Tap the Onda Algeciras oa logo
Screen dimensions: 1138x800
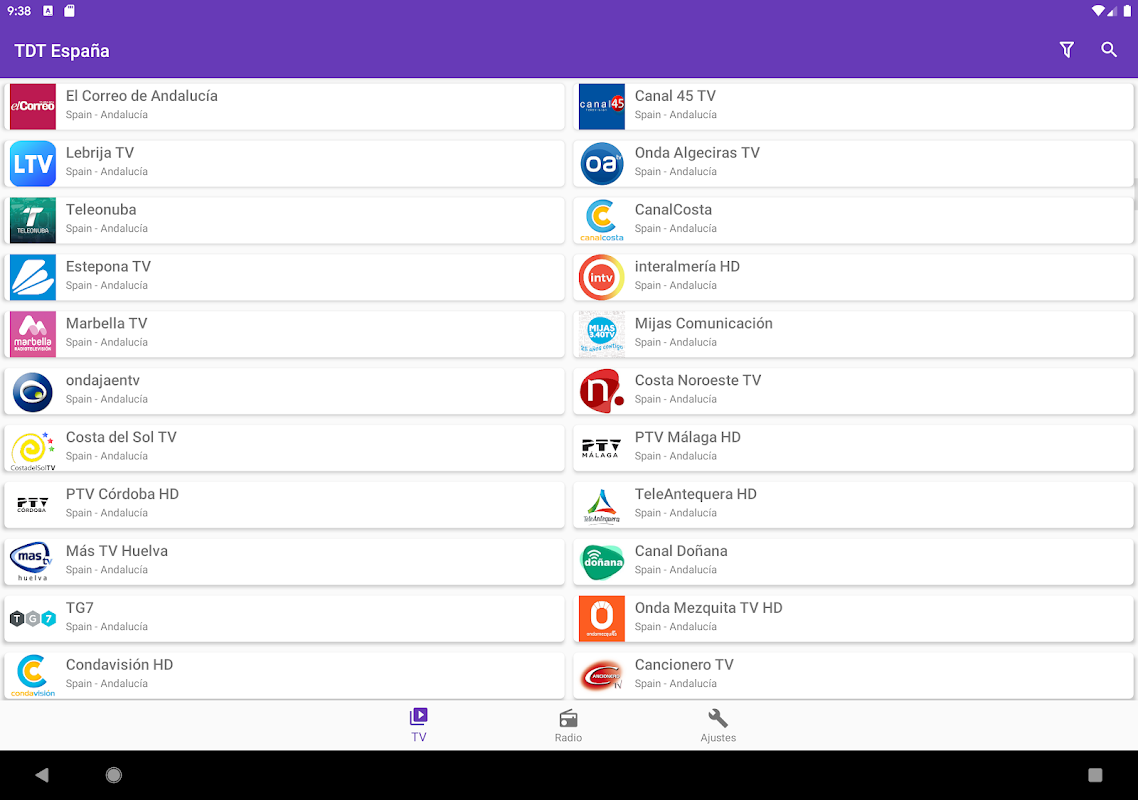602,163
